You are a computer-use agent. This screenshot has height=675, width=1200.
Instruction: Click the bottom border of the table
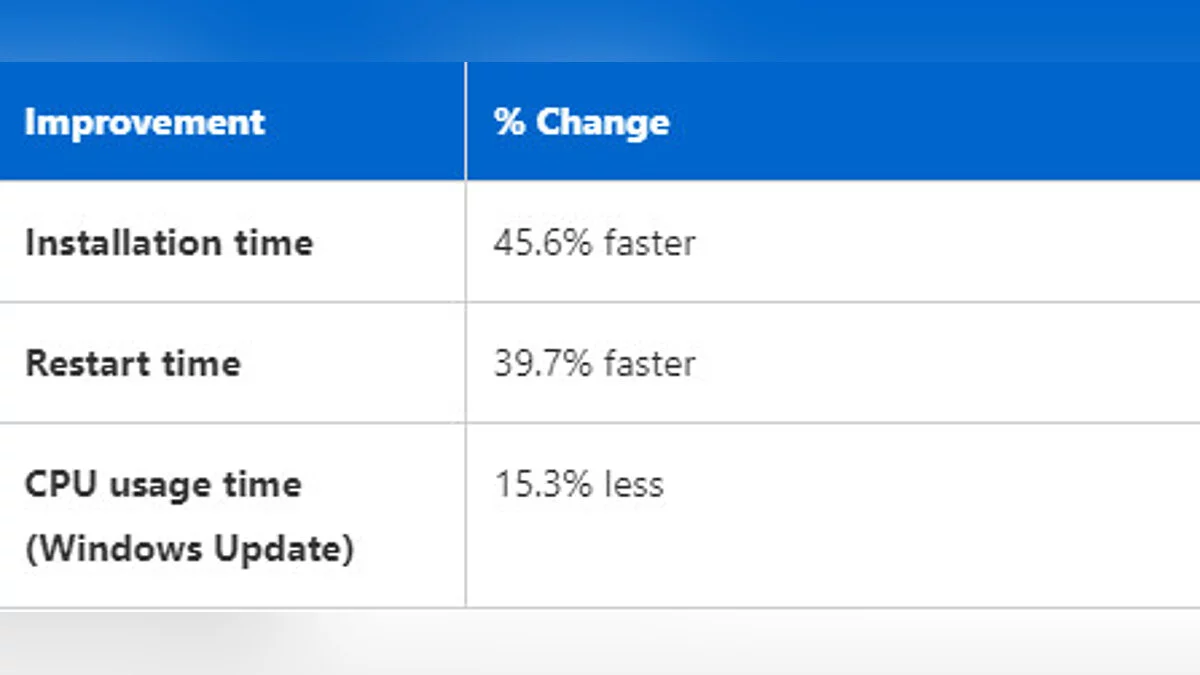(x=600, y=607)
